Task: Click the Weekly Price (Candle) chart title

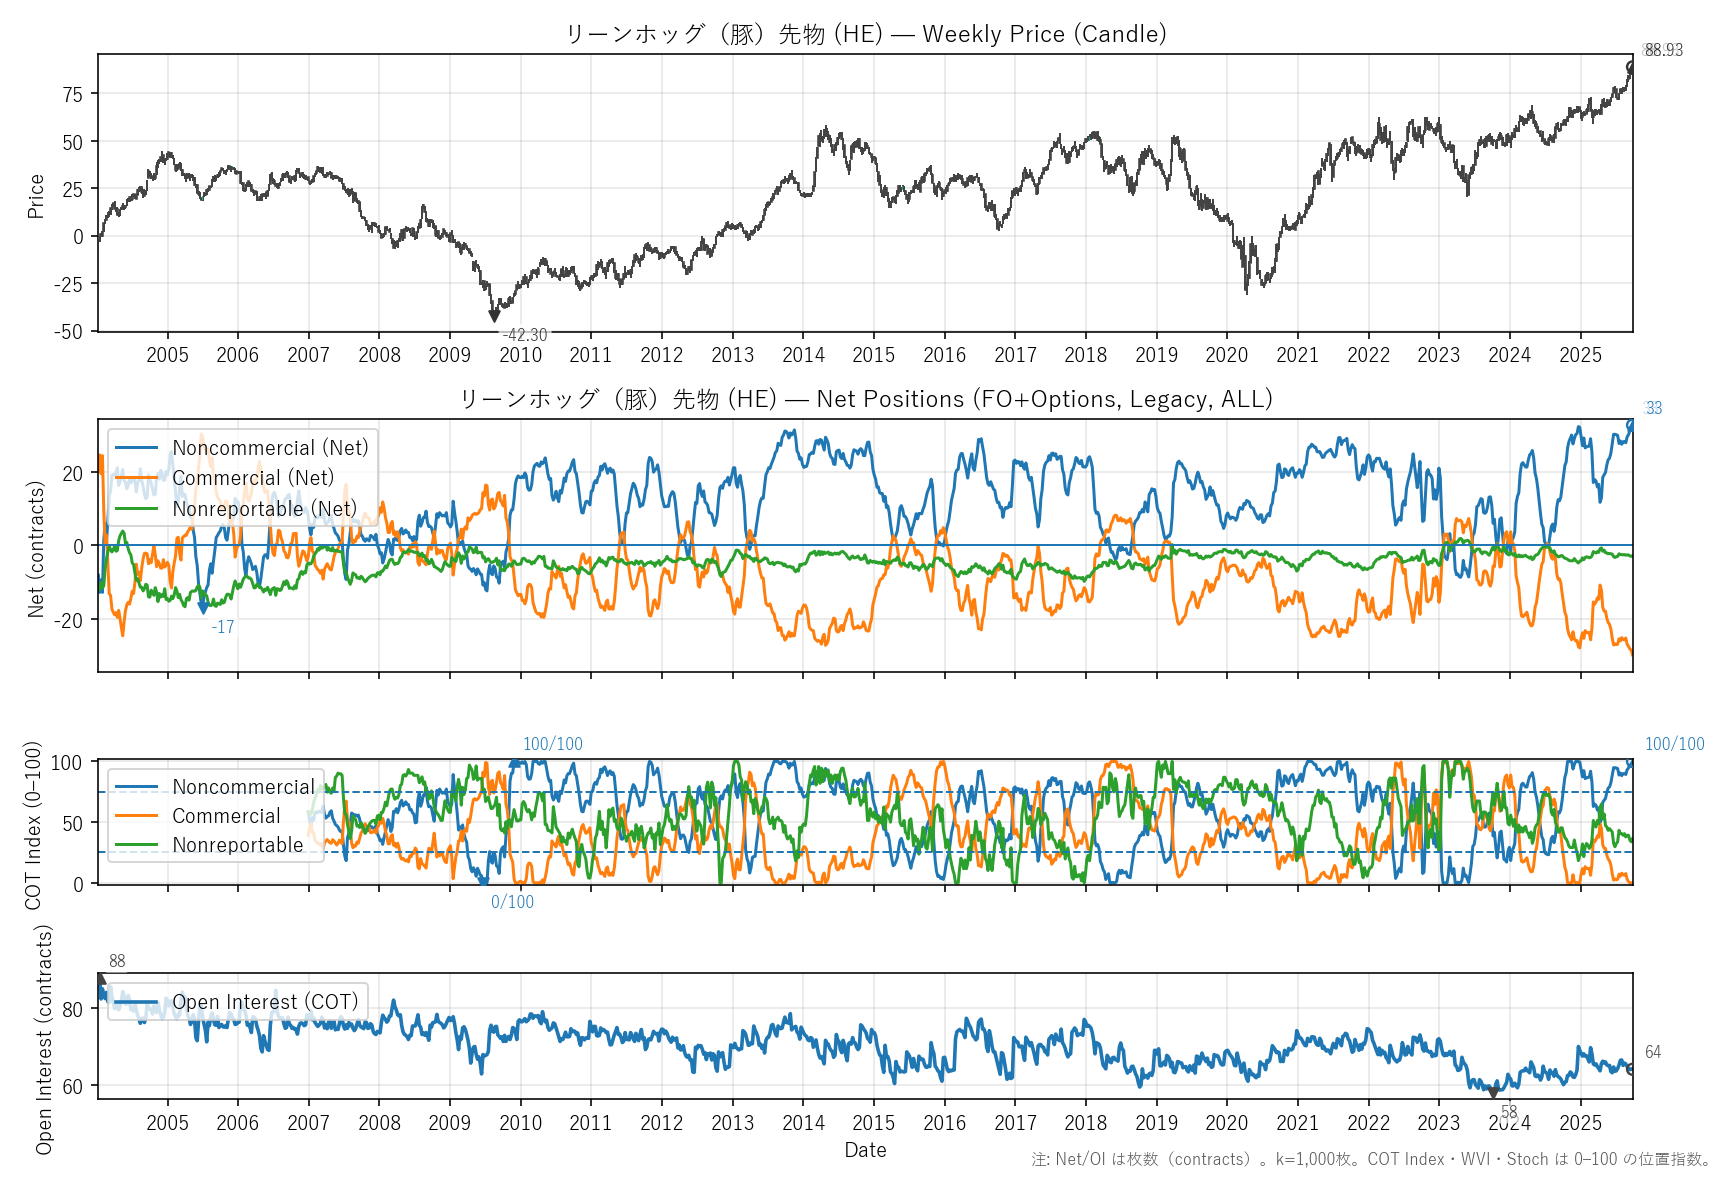Action: [x=865, y=34]
